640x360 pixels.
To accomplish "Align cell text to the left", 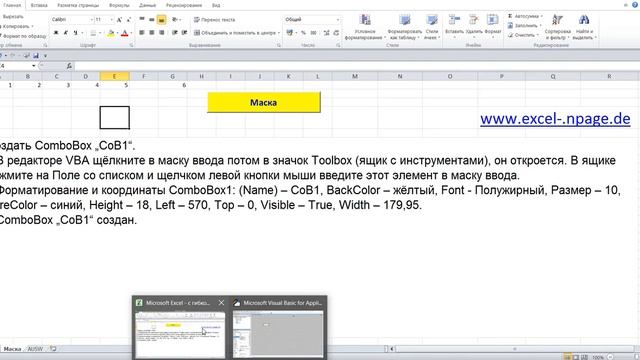I will click(x=142, y=33).
